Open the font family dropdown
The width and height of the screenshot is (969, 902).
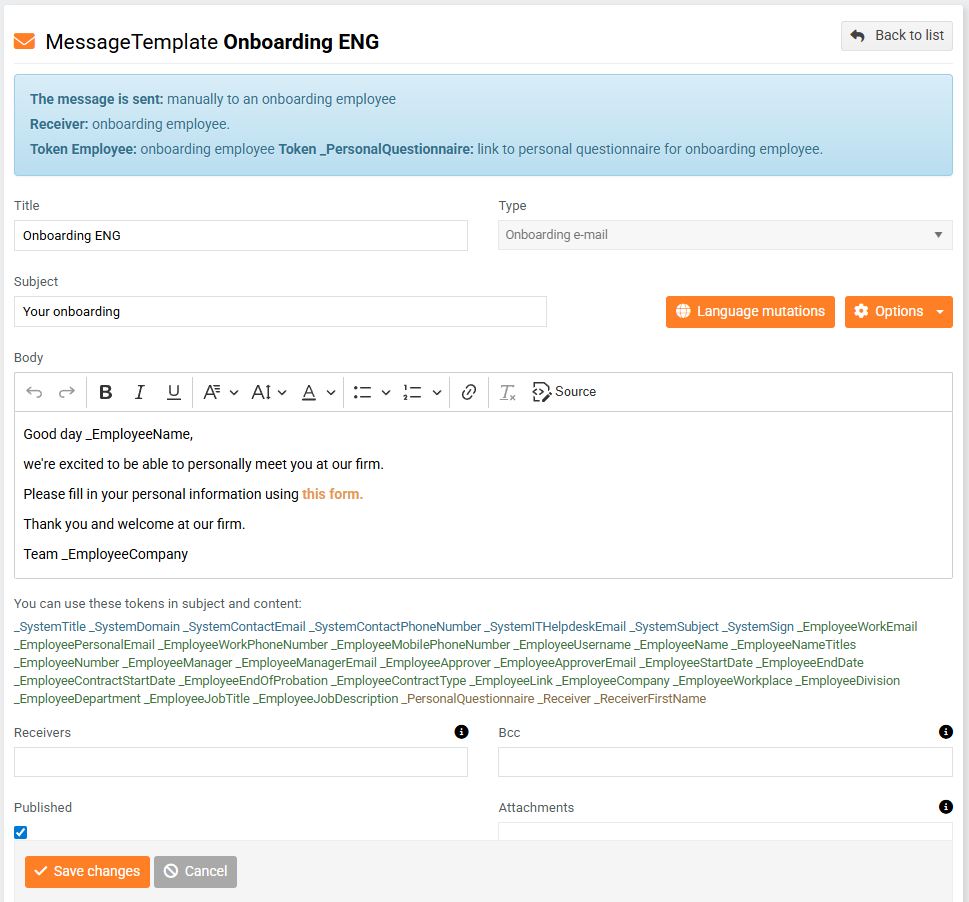[220, 392]
